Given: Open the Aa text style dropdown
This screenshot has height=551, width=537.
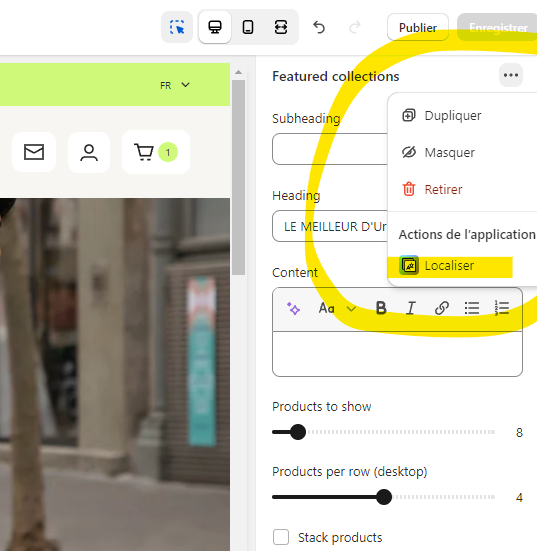Looking at the screenshot, I should pyautogui.click(x=337, y=309).
